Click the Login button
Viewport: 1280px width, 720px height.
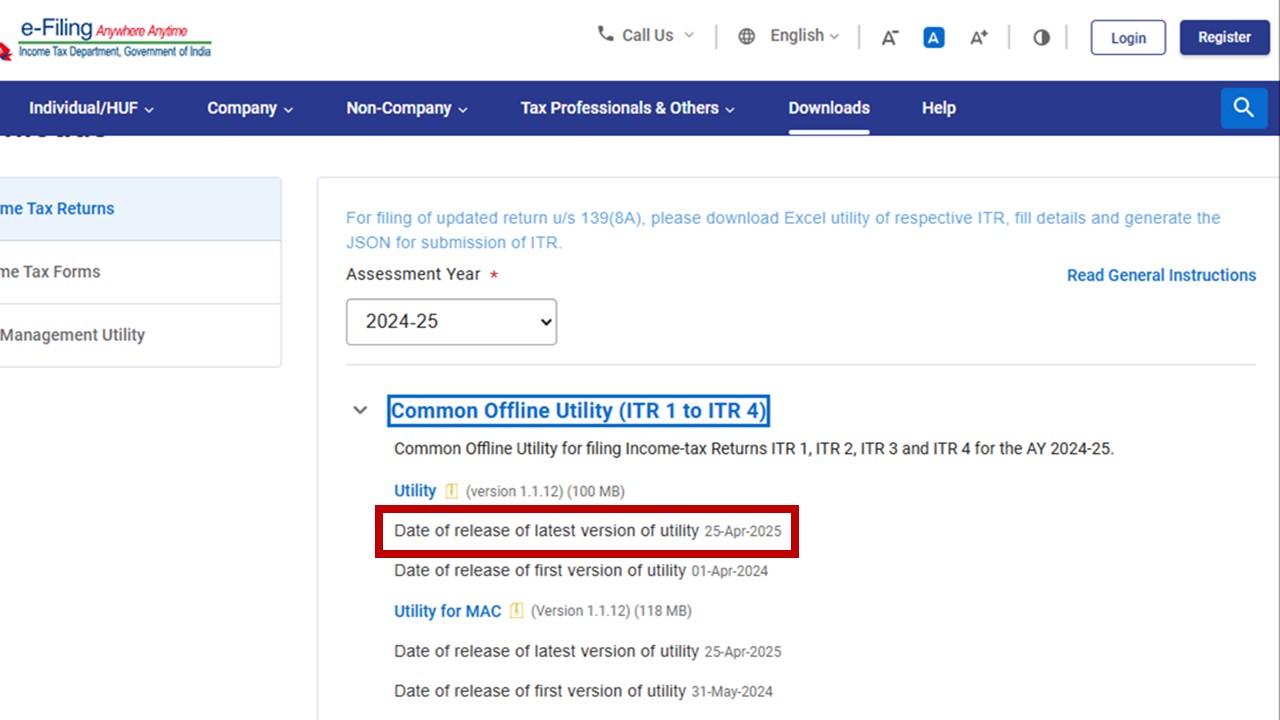[1128, 38]
